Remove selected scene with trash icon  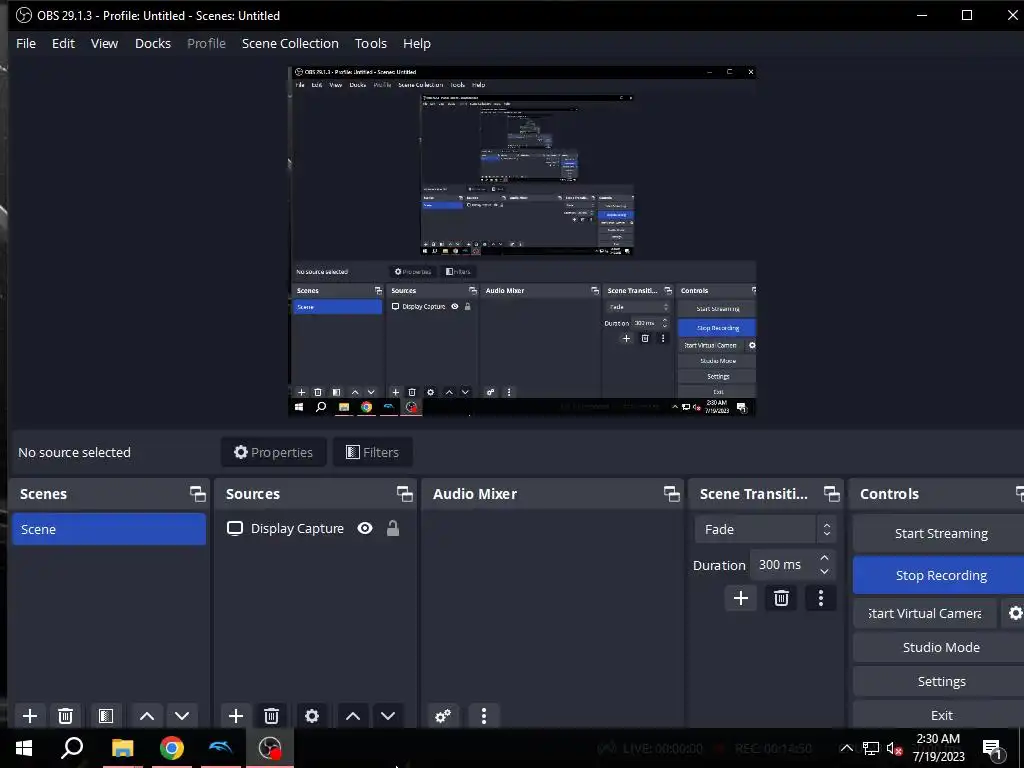pyautogui.click(x=65, y=716)
